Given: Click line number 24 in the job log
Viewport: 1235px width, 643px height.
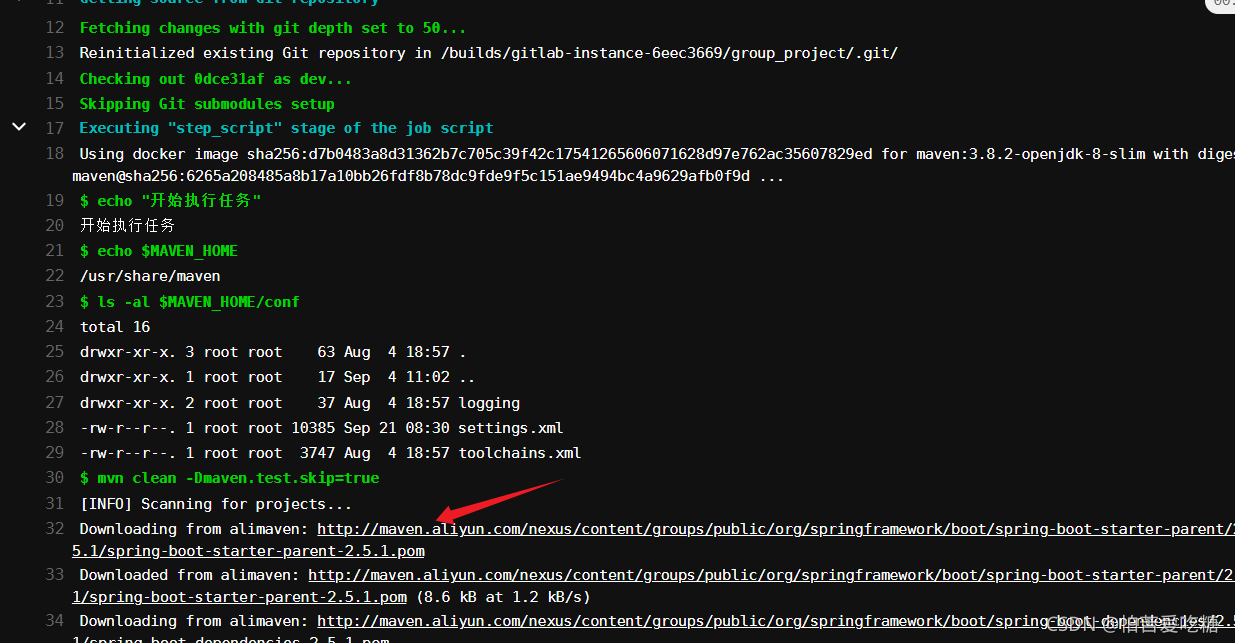Looking at the screenshot, I should (55, 327).
